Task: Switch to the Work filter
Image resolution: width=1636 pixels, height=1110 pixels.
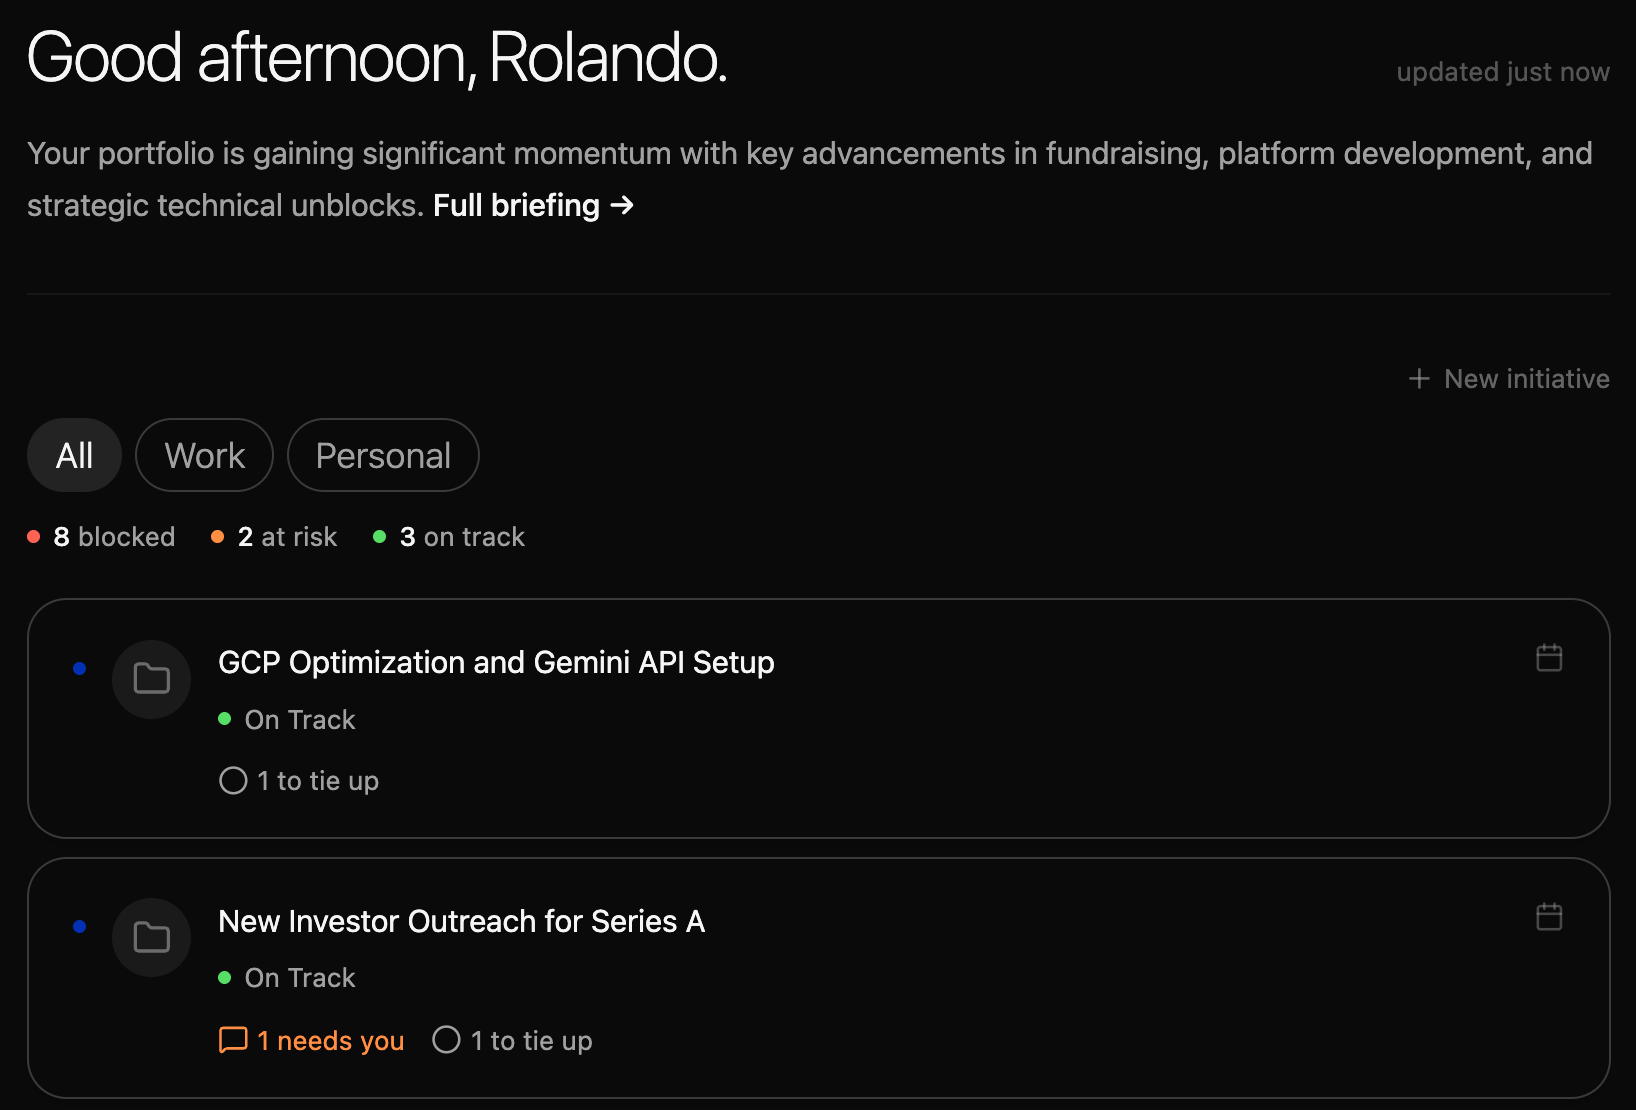Action: (x=205, y=455)
